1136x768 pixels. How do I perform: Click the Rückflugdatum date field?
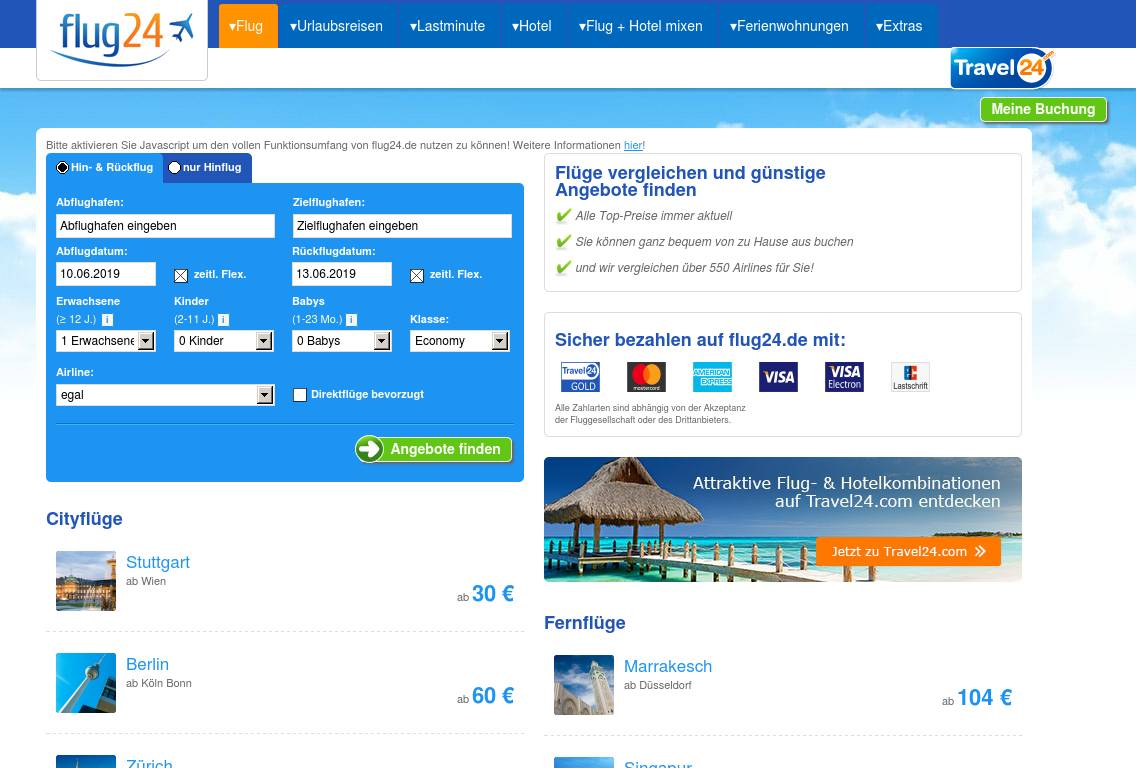(342, 274)
